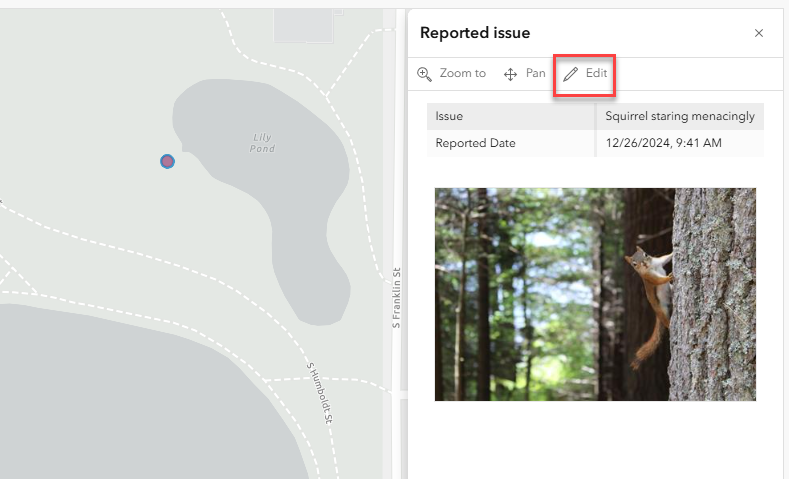Screen dimensions: 789x479
Task: Click the Zoom to magnifier icon
Action: click(424, 74)
